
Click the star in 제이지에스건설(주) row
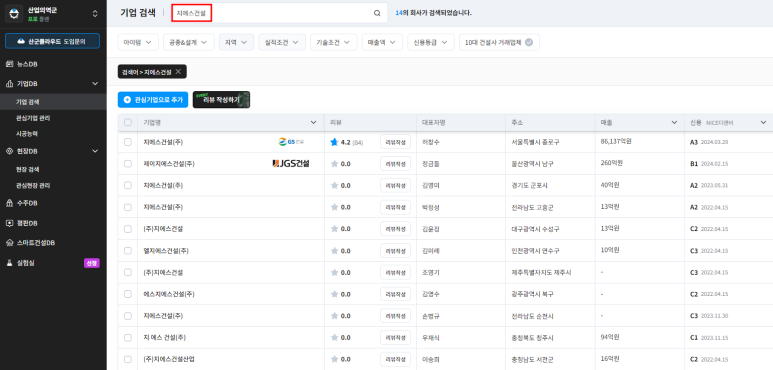point(334,164)
